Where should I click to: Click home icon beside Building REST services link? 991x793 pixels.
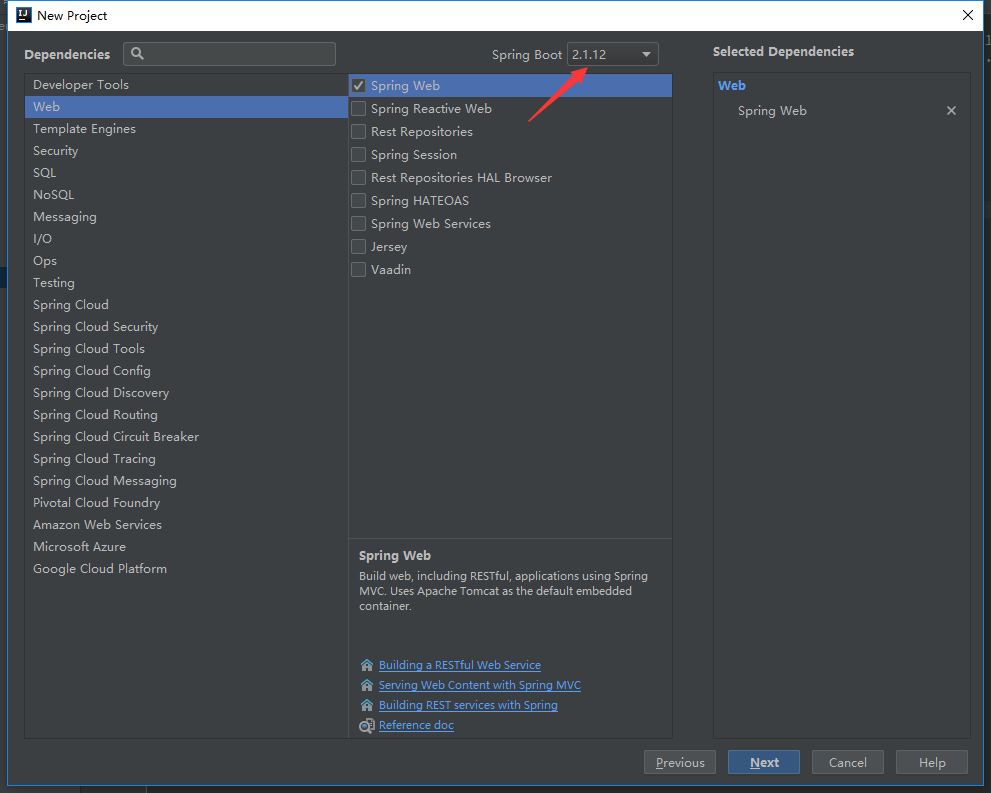pyautogui.click(x=367, y=705)
